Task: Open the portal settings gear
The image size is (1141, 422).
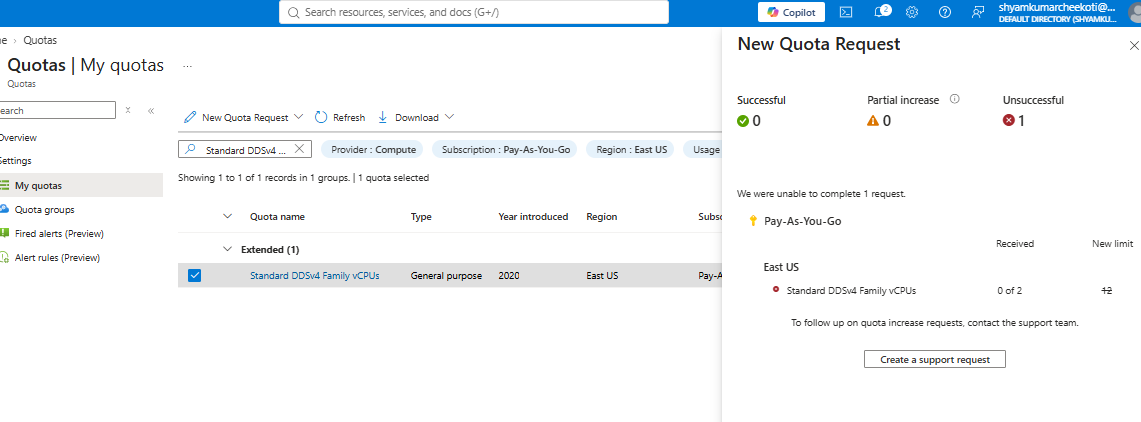Action: (x=912, y=12)
